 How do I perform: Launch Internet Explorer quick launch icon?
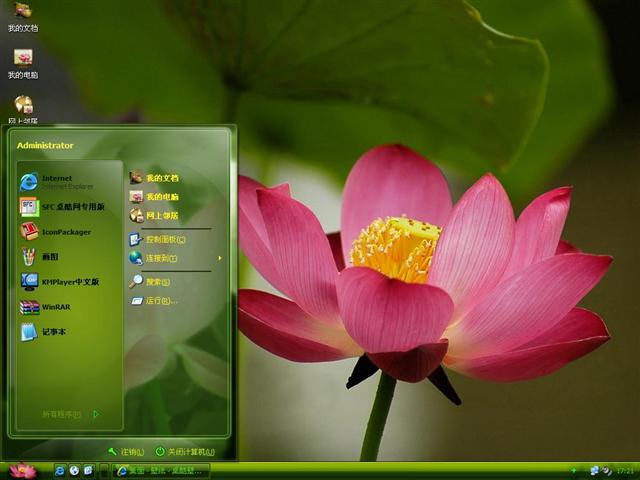(x=60, y=471)
